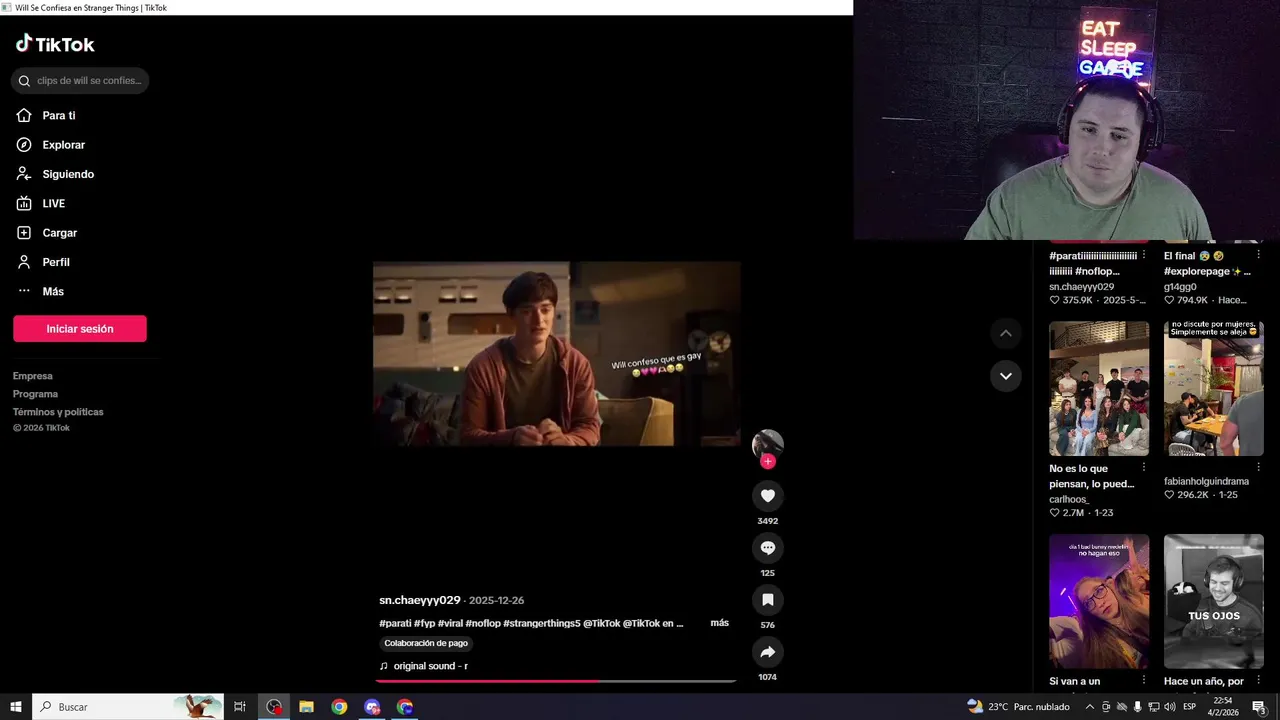The width and height of the screenshot is (1280, 720).
Task: Open the Windows Start menu
Action: pyautogui.click(x=16, y=707)
